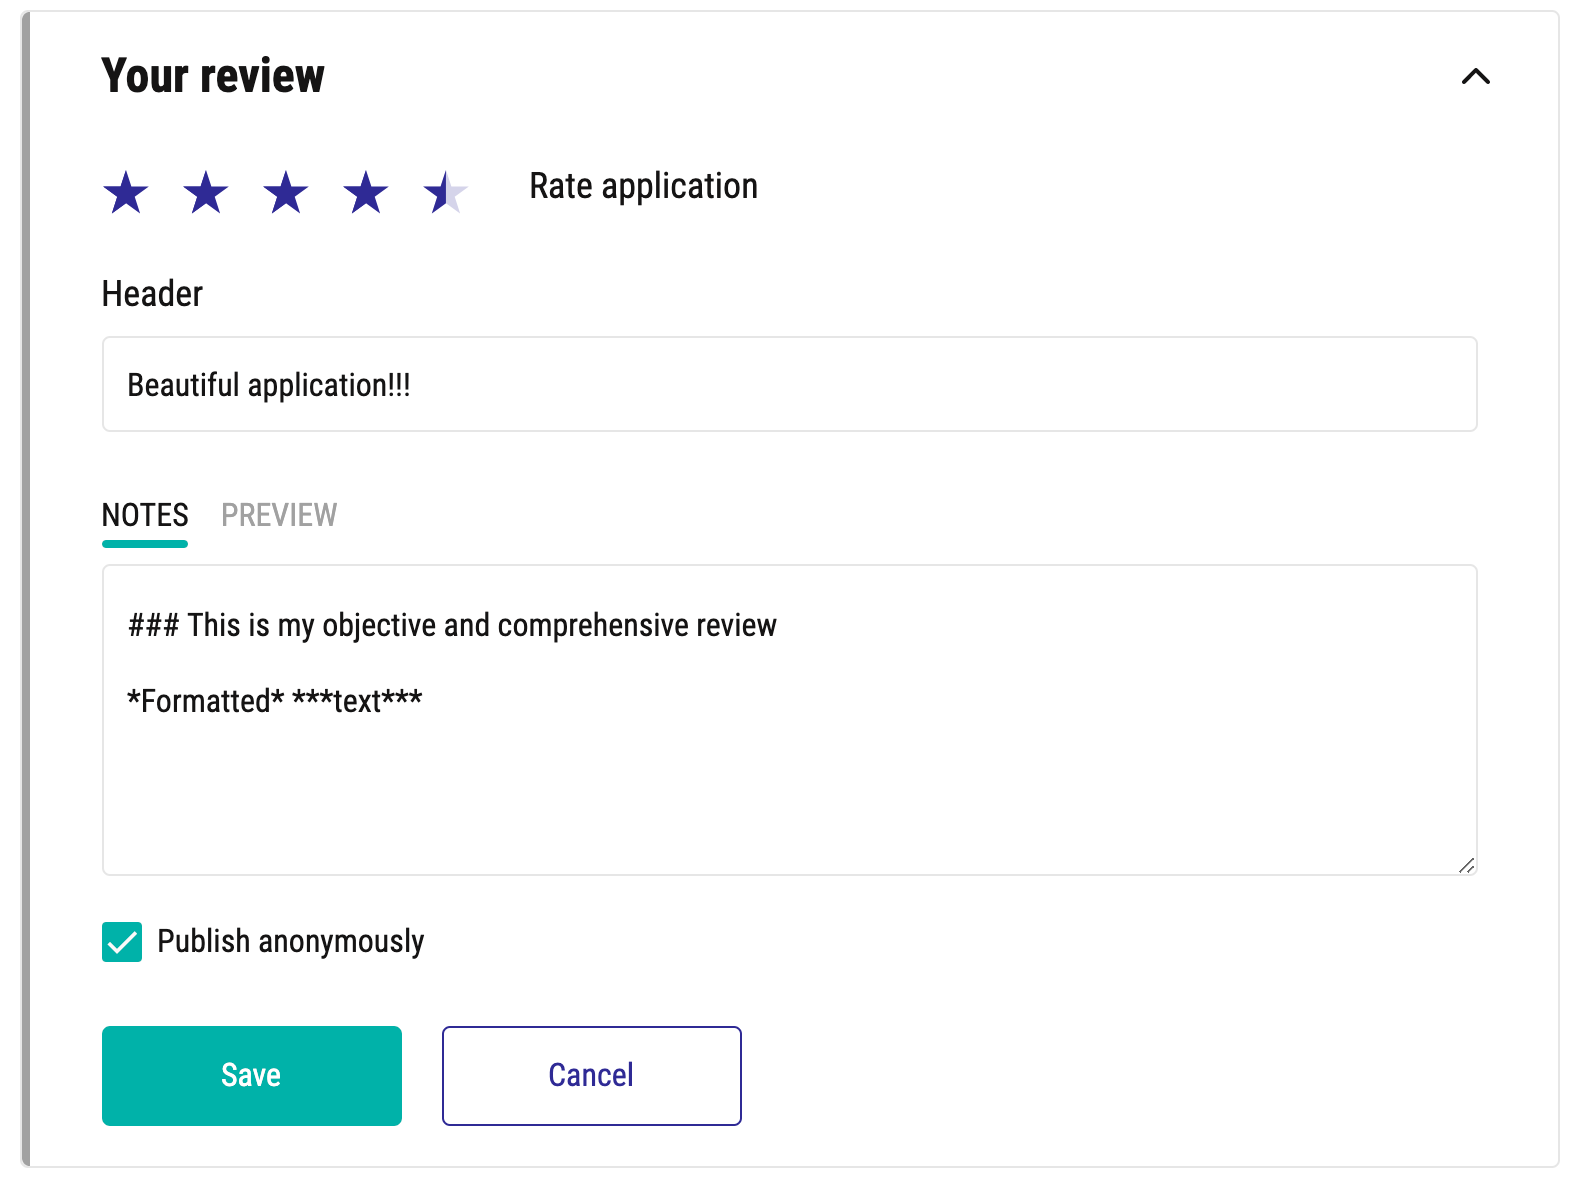Click the textarea resize handle corner
Screen dimensions: 1584x1192
pos(1466,865)
